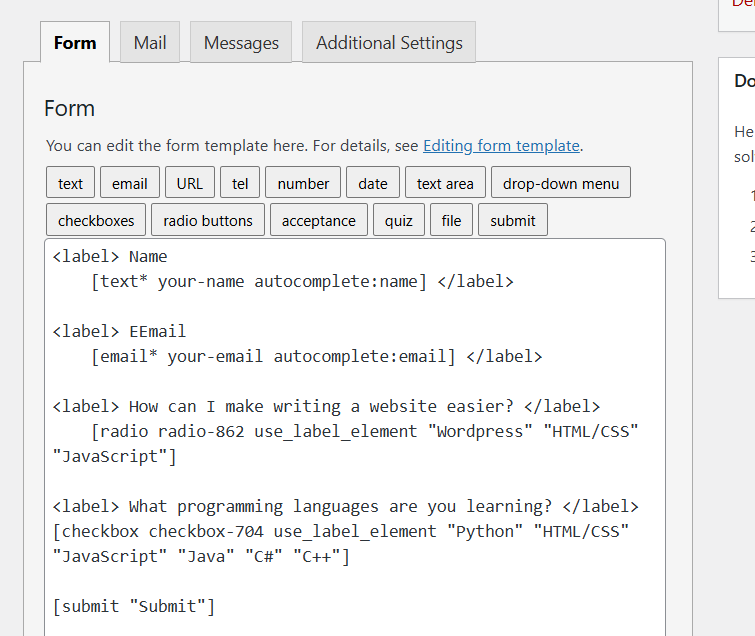Add a file upload tag
The height and width of the screenshot is (636, 755).
452,220
